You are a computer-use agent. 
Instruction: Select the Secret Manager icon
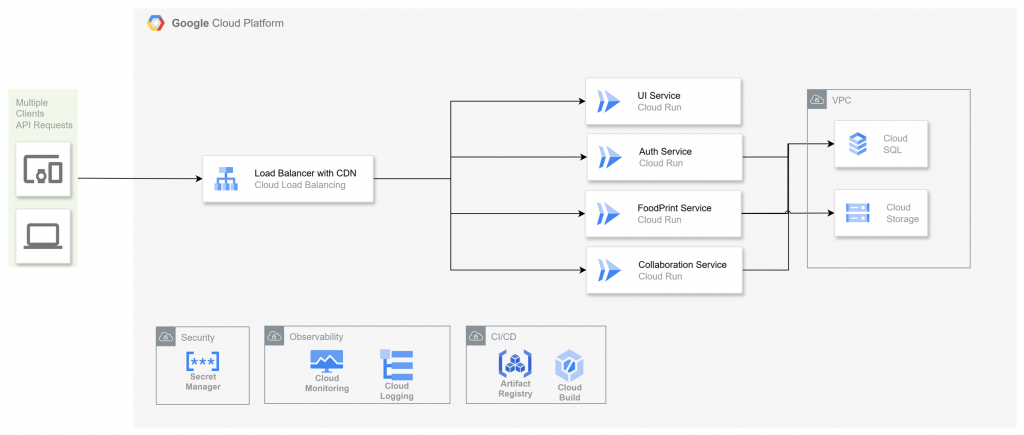point(202,361)
